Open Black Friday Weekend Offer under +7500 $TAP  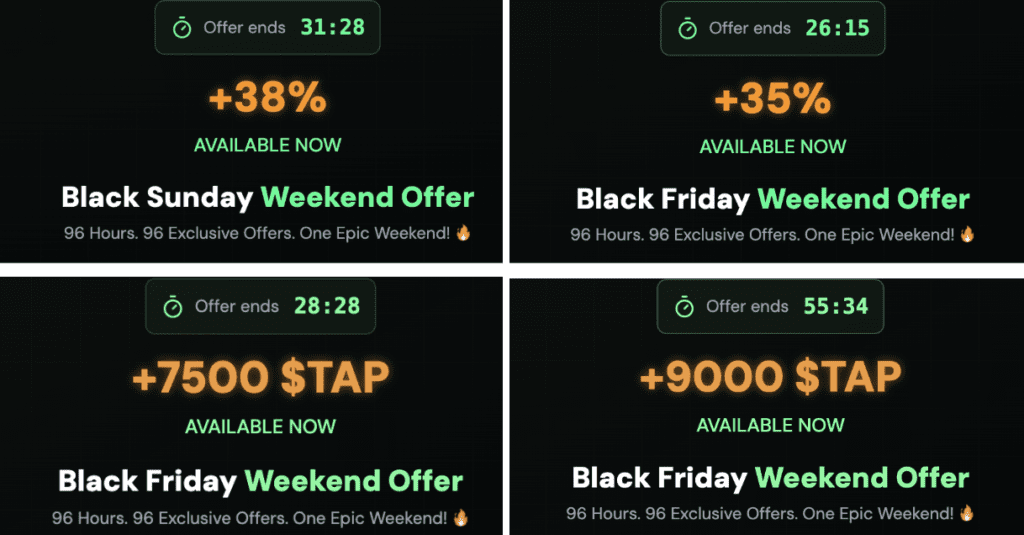coord(261,481)
